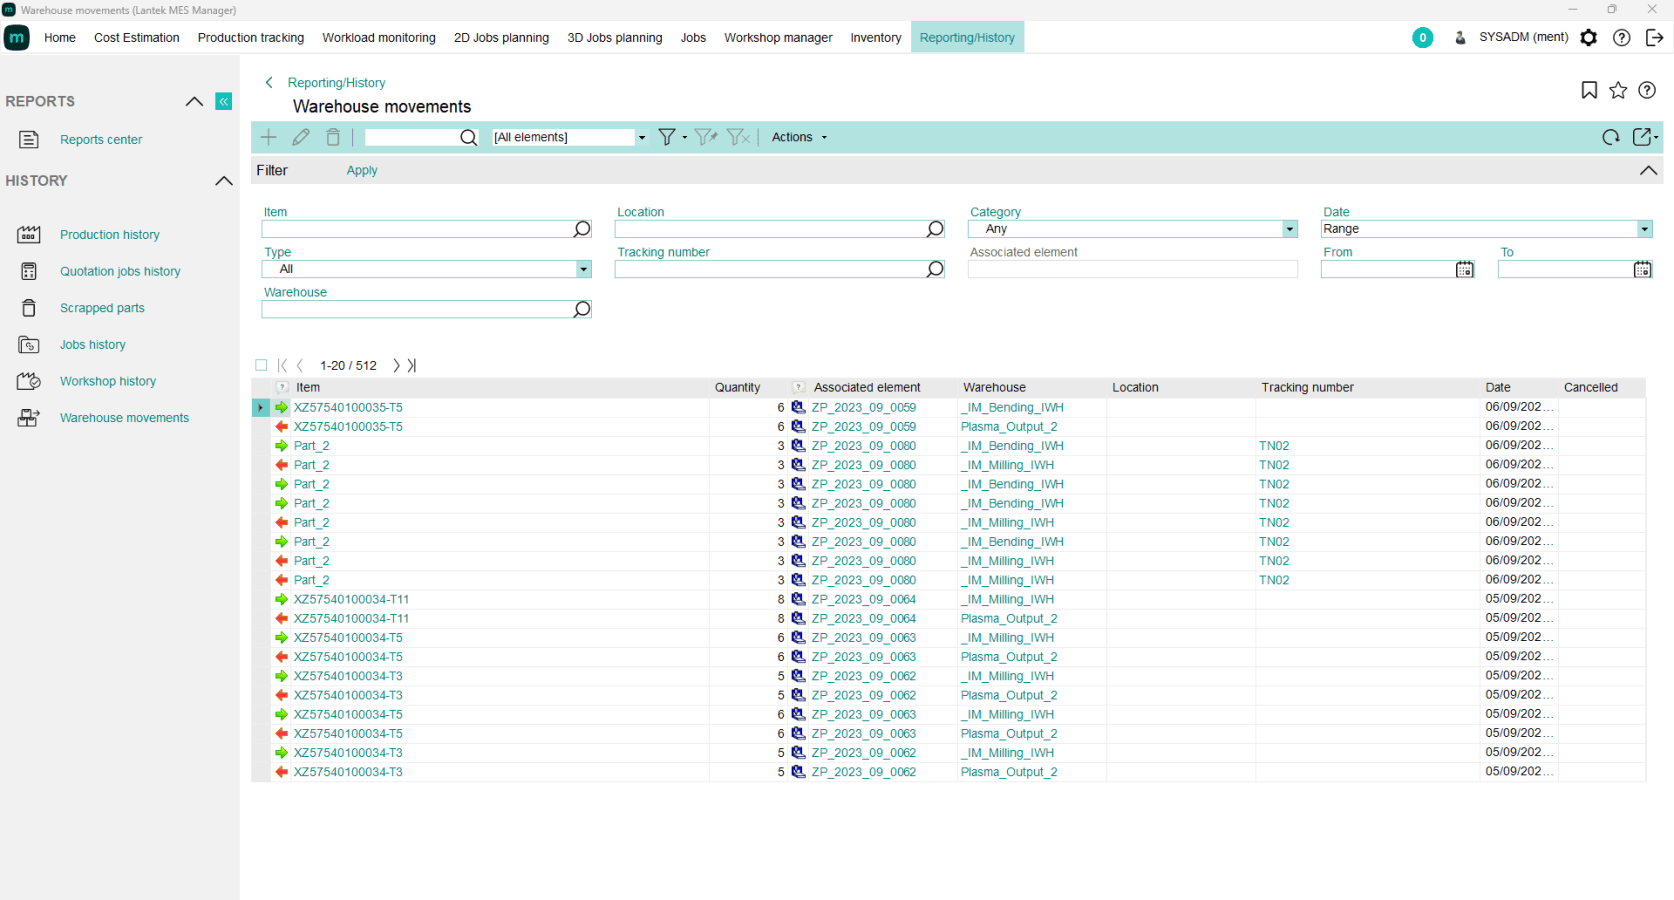
Task: Collapse sidebar using double-chevron button
Action: coord(224,101)
